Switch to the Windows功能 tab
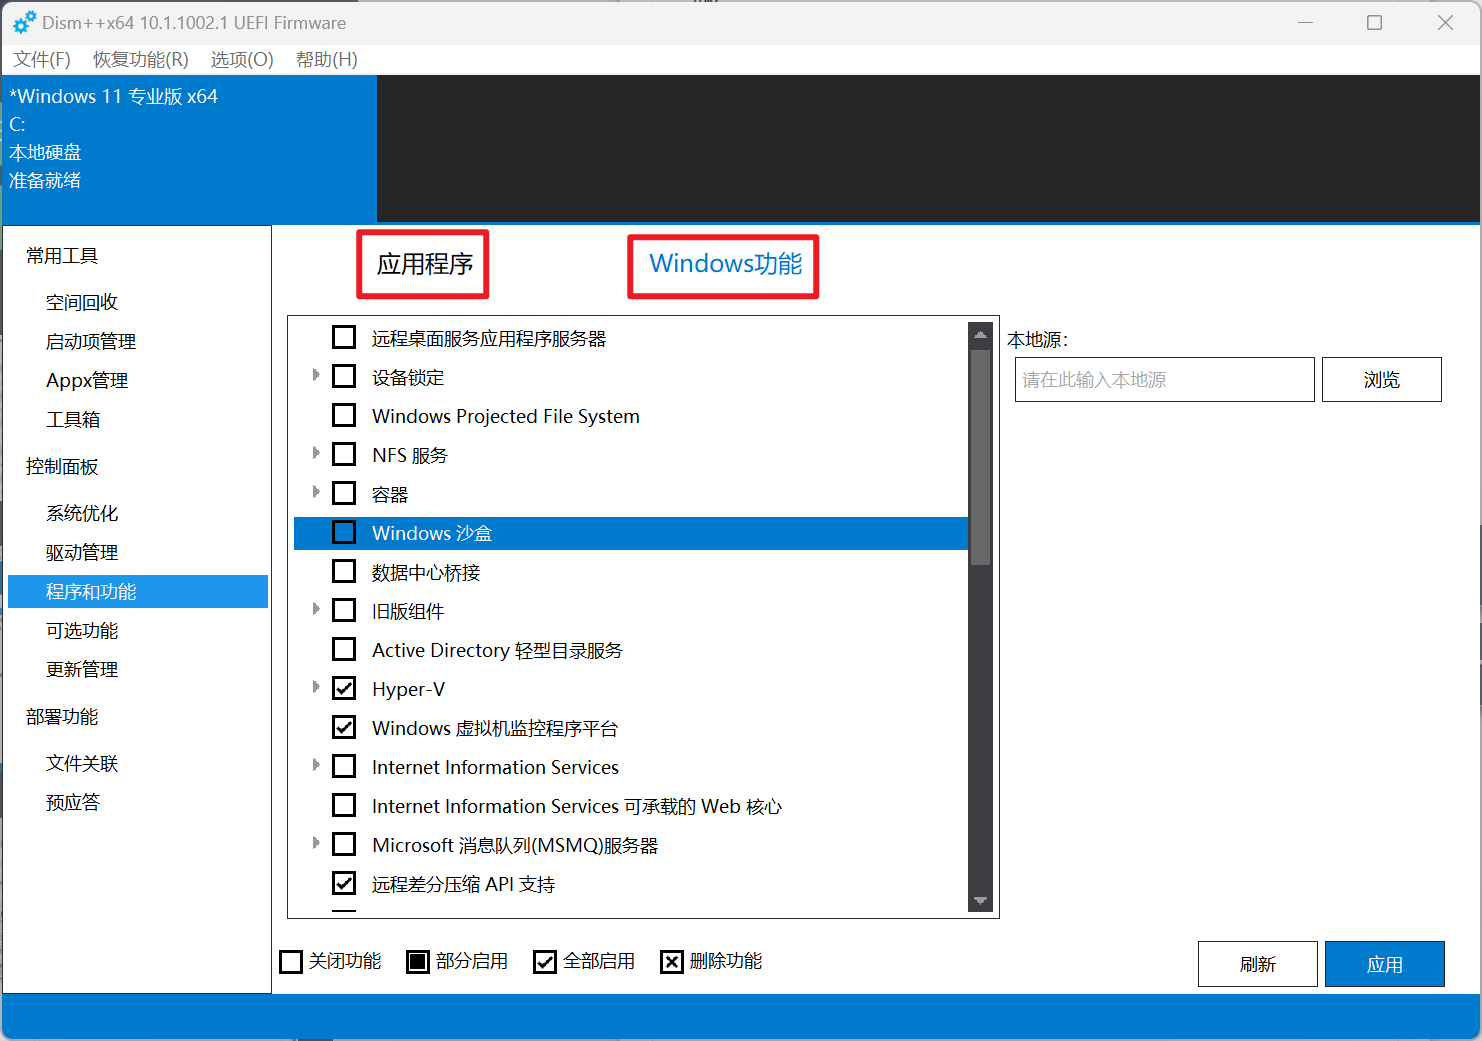 point(725,264)
